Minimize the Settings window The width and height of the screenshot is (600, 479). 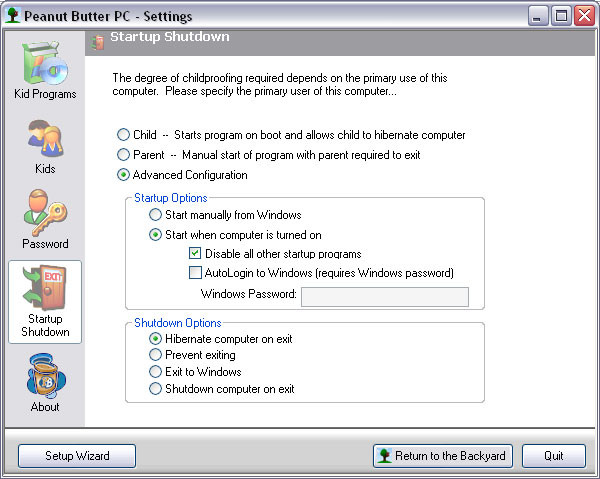point(538,16)
